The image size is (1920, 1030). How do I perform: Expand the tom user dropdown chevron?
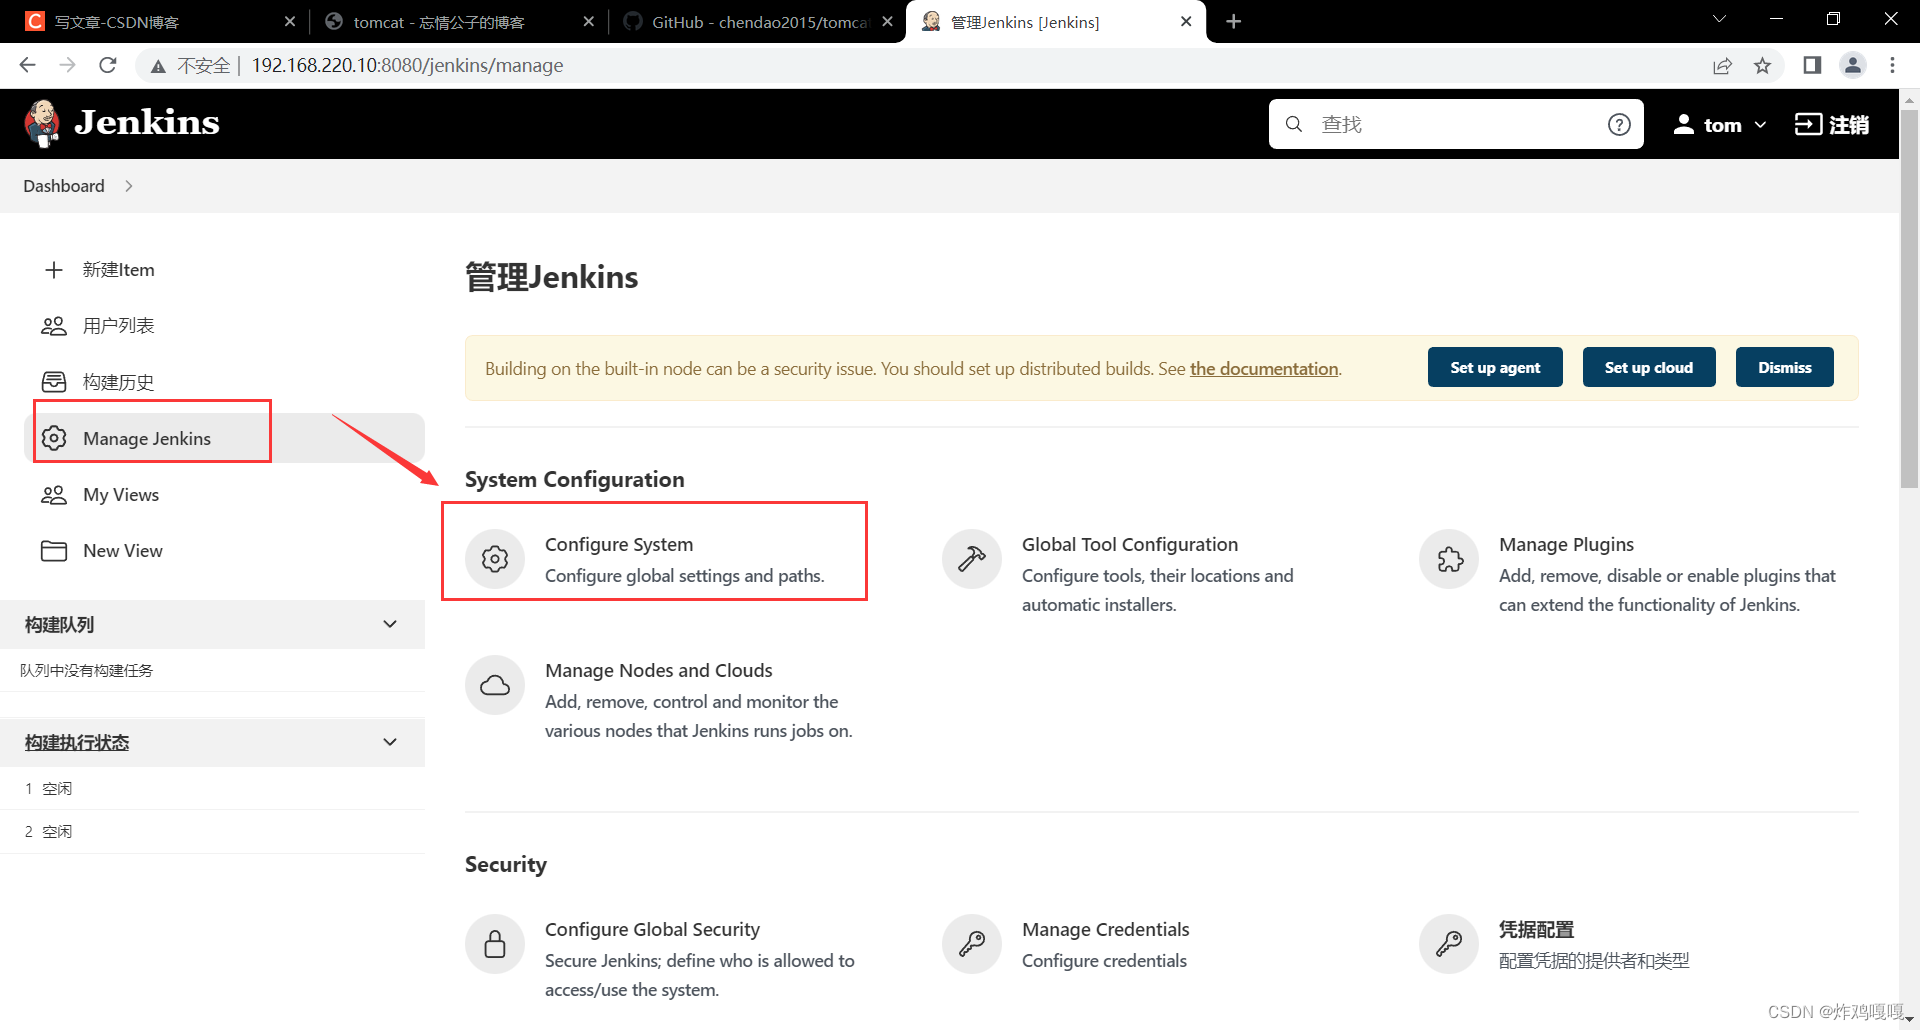(x=1761, y=125)
